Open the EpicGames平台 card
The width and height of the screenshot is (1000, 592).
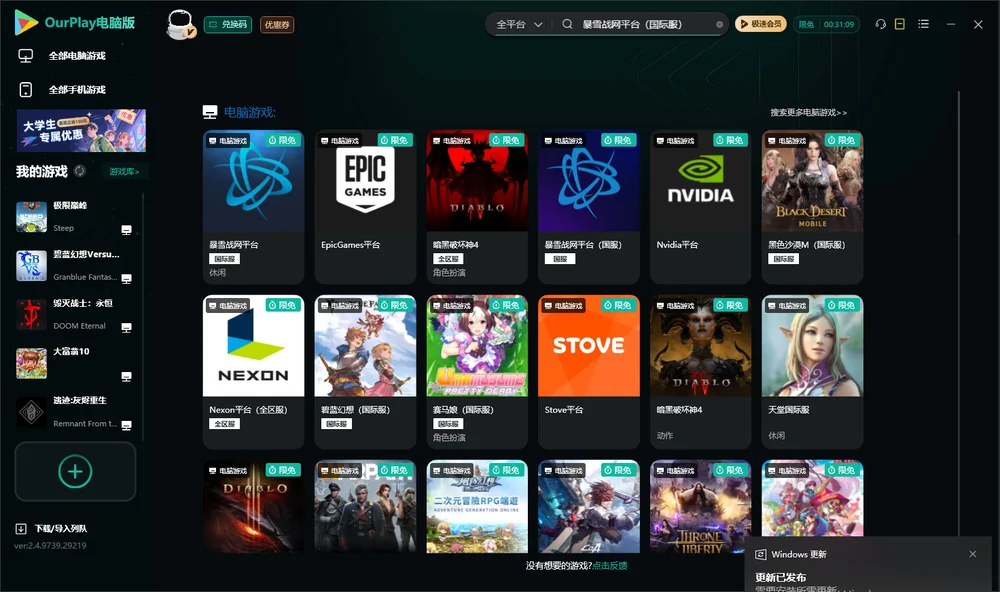coord(365,207)
